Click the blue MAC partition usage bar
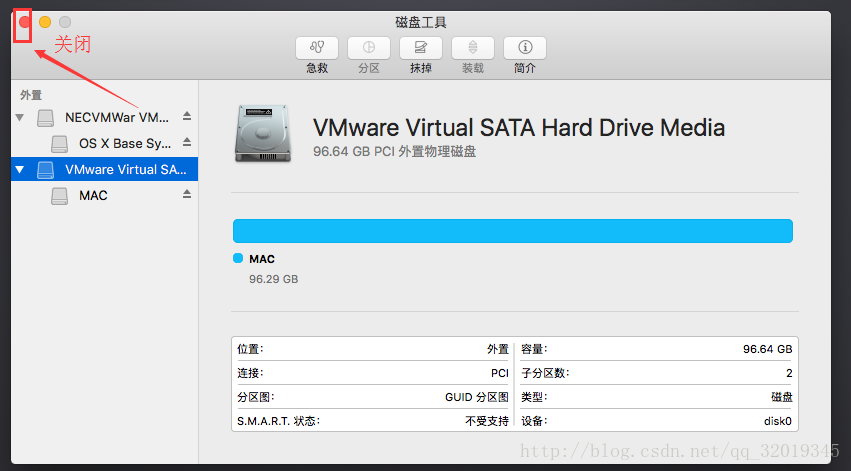The height and width of the screenshot is (471, 851). (513, 231)
